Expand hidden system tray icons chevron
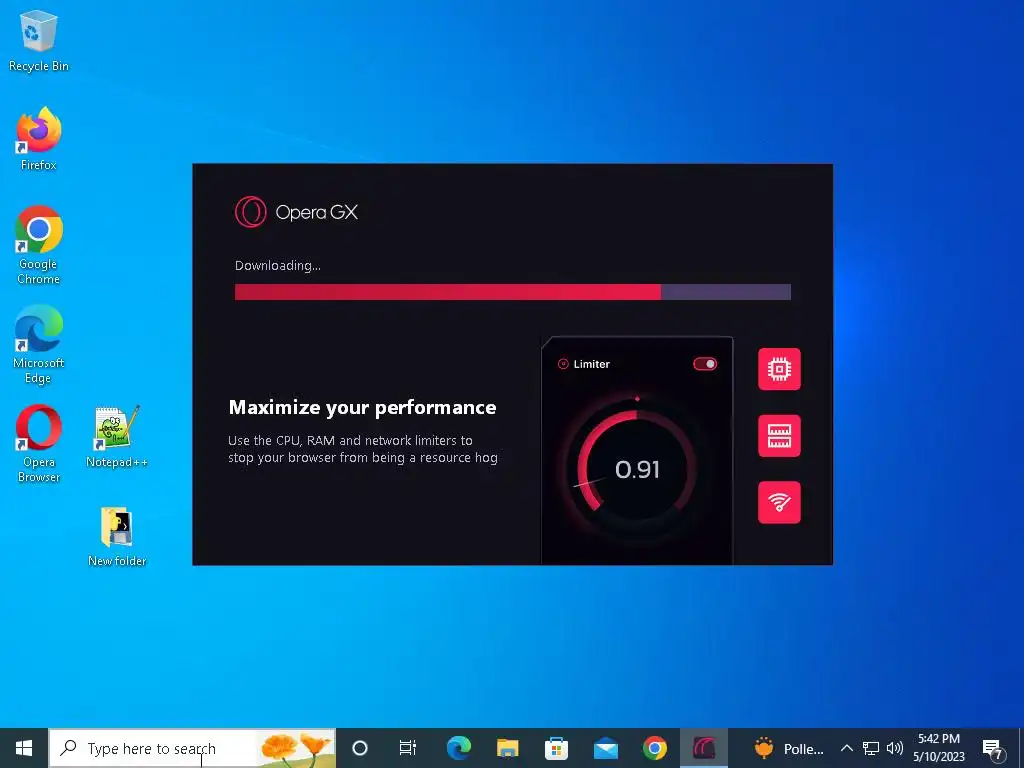Screen dimensions: 1024x768 (846, 748)
